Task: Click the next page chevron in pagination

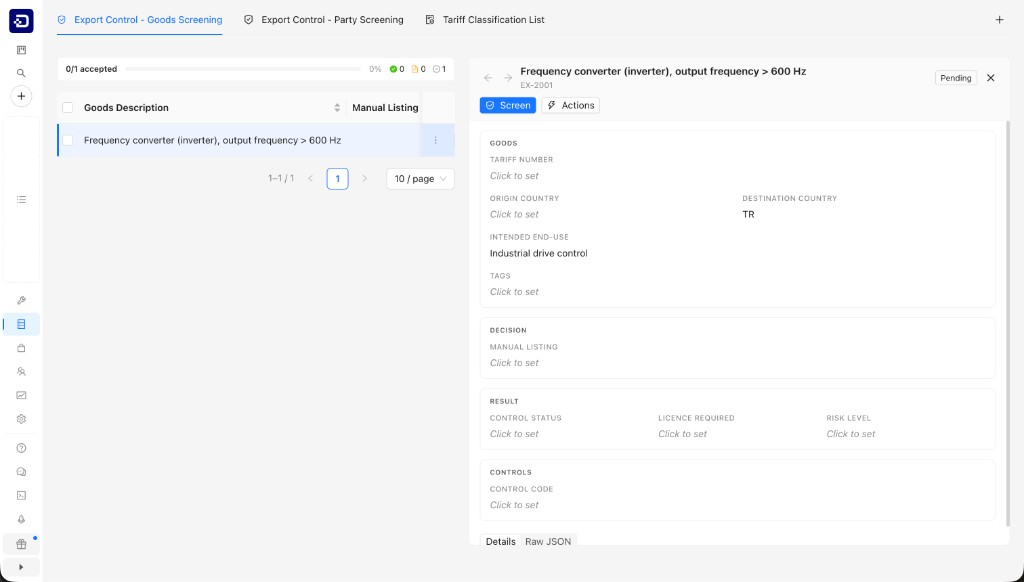Action: 364,178
